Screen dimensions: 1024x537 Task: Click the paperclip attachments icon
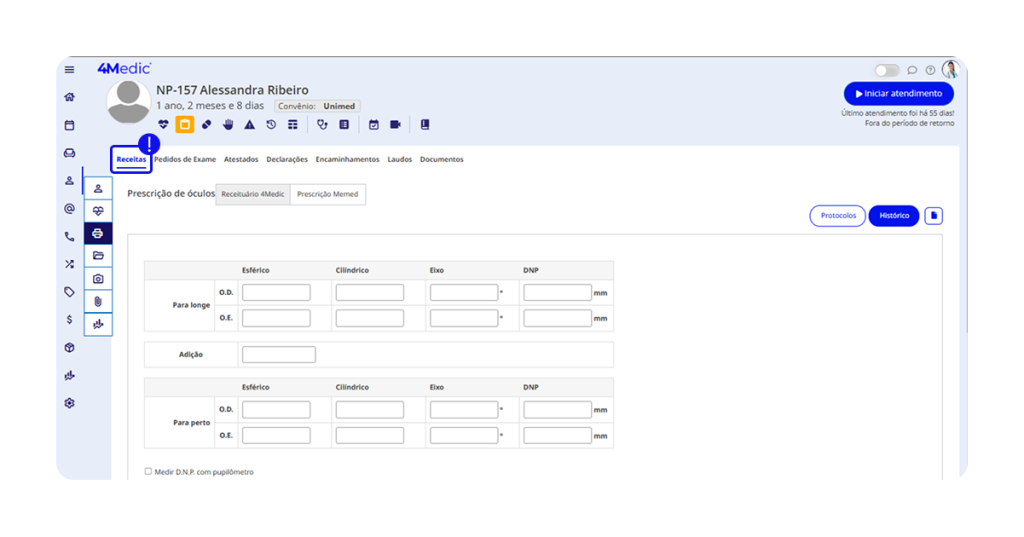(98, 301)
